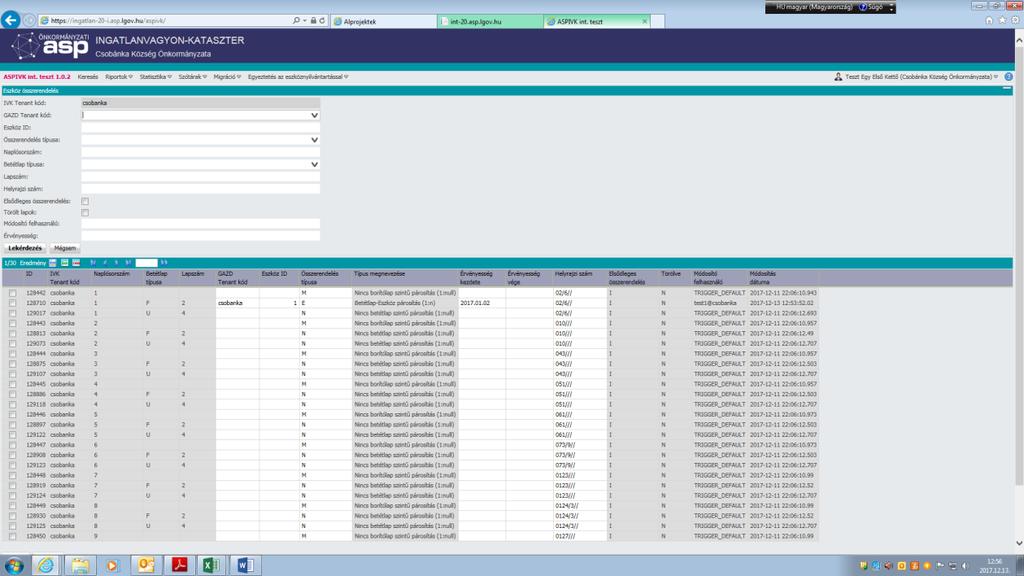
Task: Click the refresh icon in address bar
Action: click(322, 21)
